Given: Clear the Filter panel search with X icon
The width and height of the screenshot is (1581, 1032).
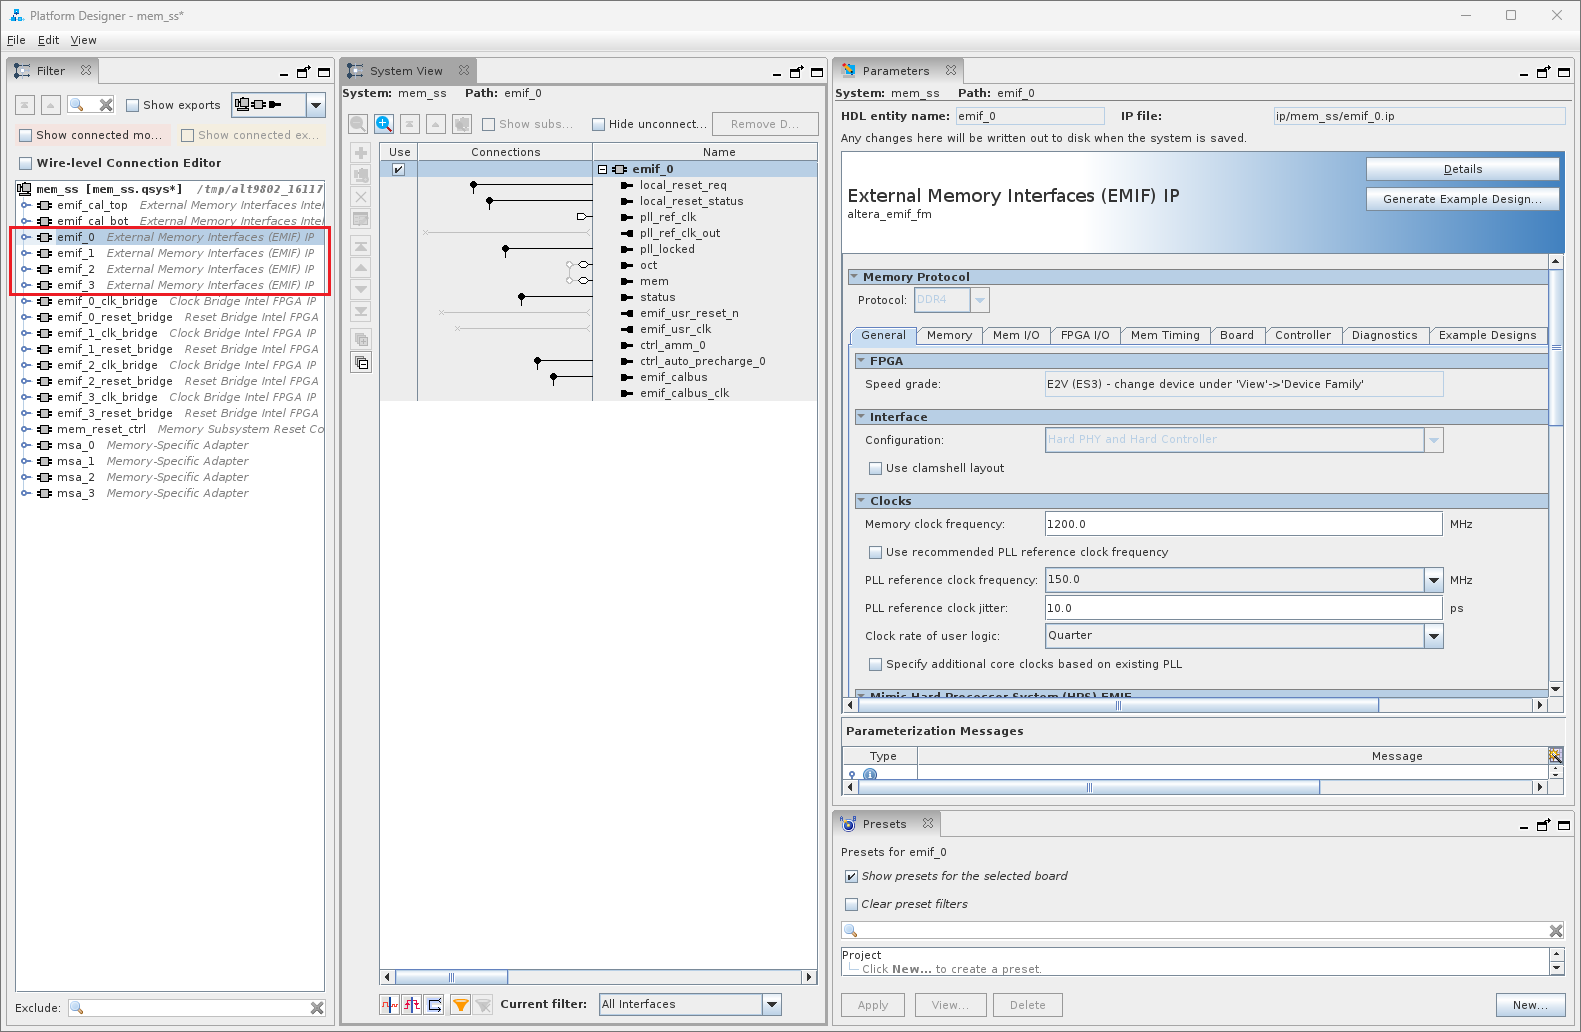Looking at the screenshot, I should pyautogui.click(x=106, y=105).
